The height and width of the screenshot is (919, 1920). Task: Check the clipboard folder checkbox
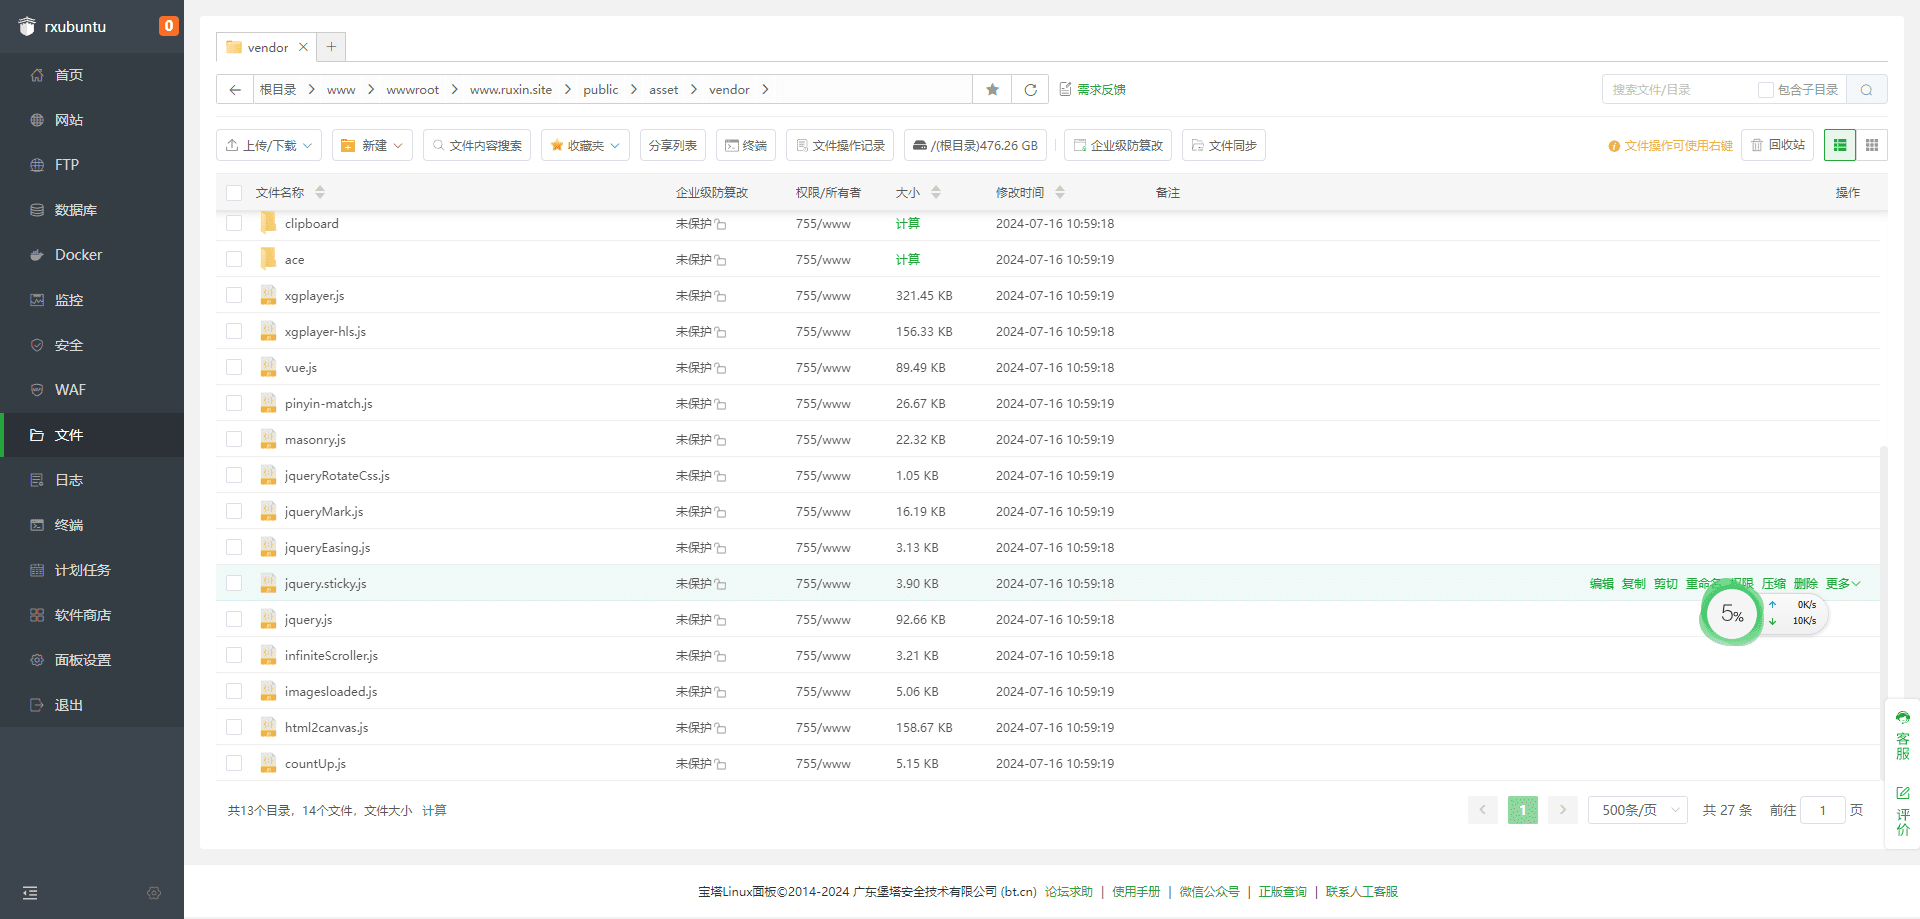[234, 223]
